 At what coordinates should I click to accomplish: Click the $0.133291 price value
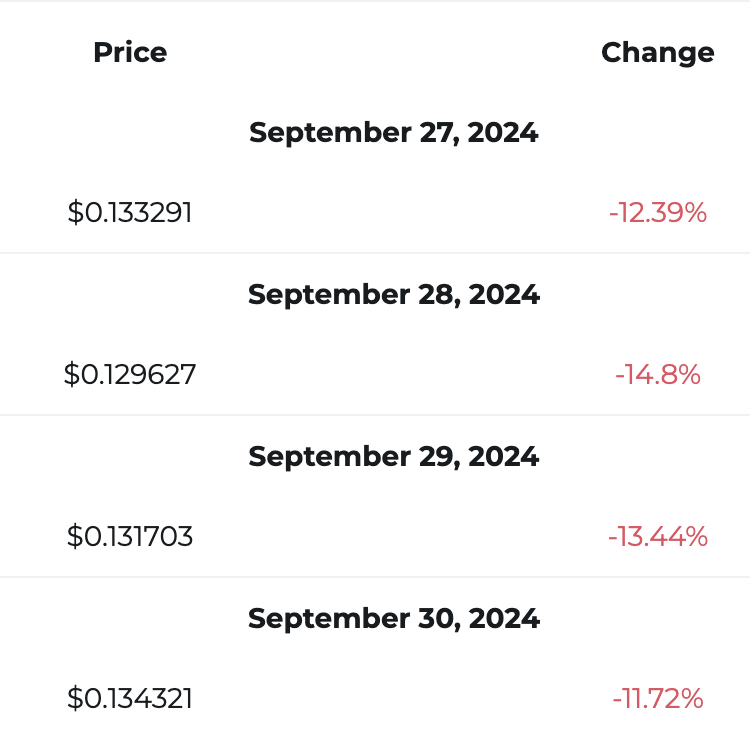[130, 212]
